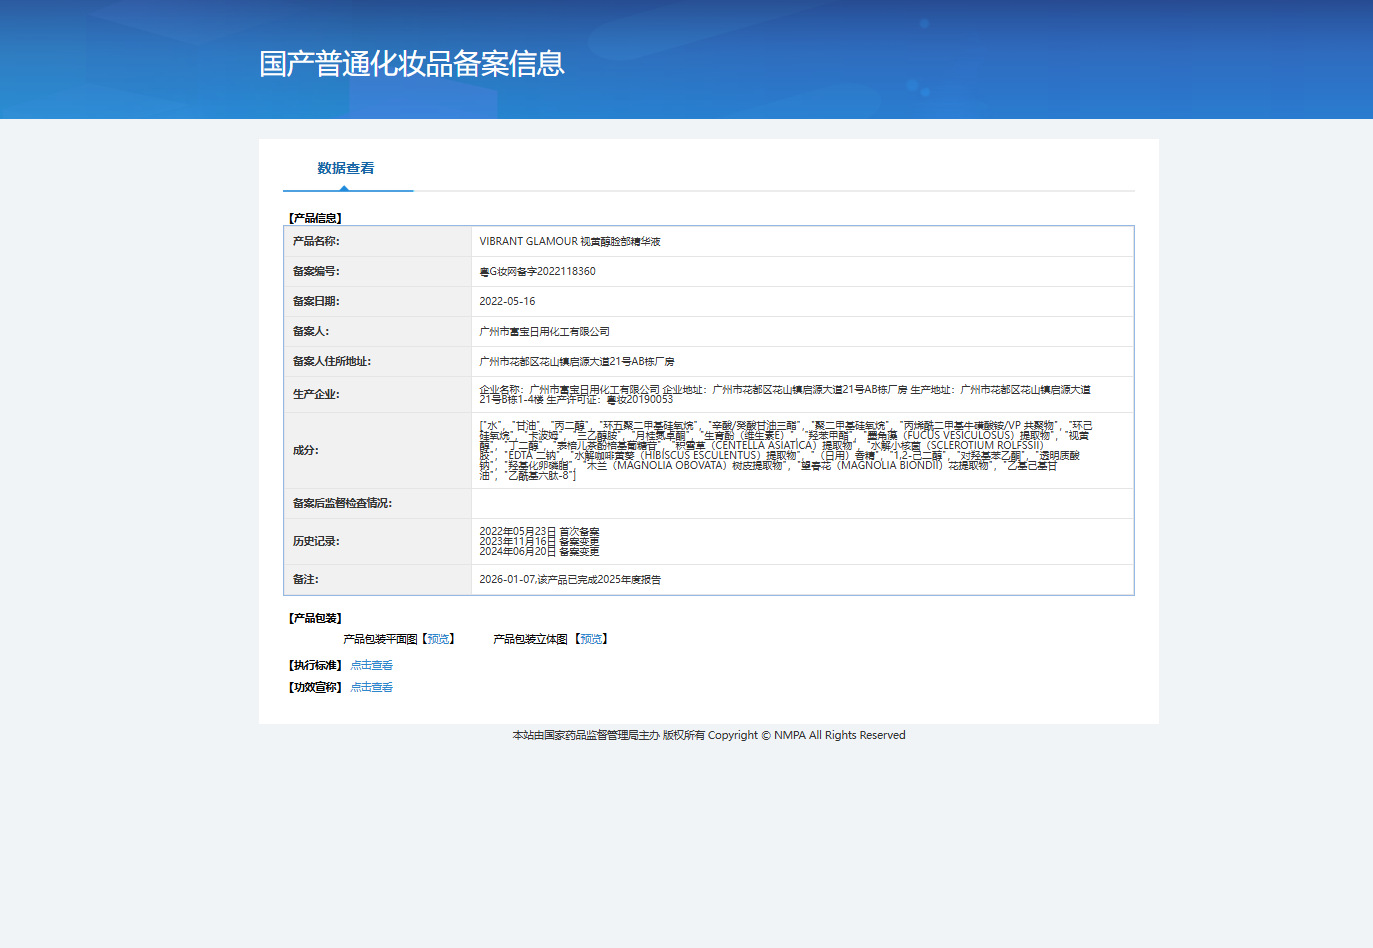
Task: Click the NMPA copyright footer text
Action: (709, 735)
